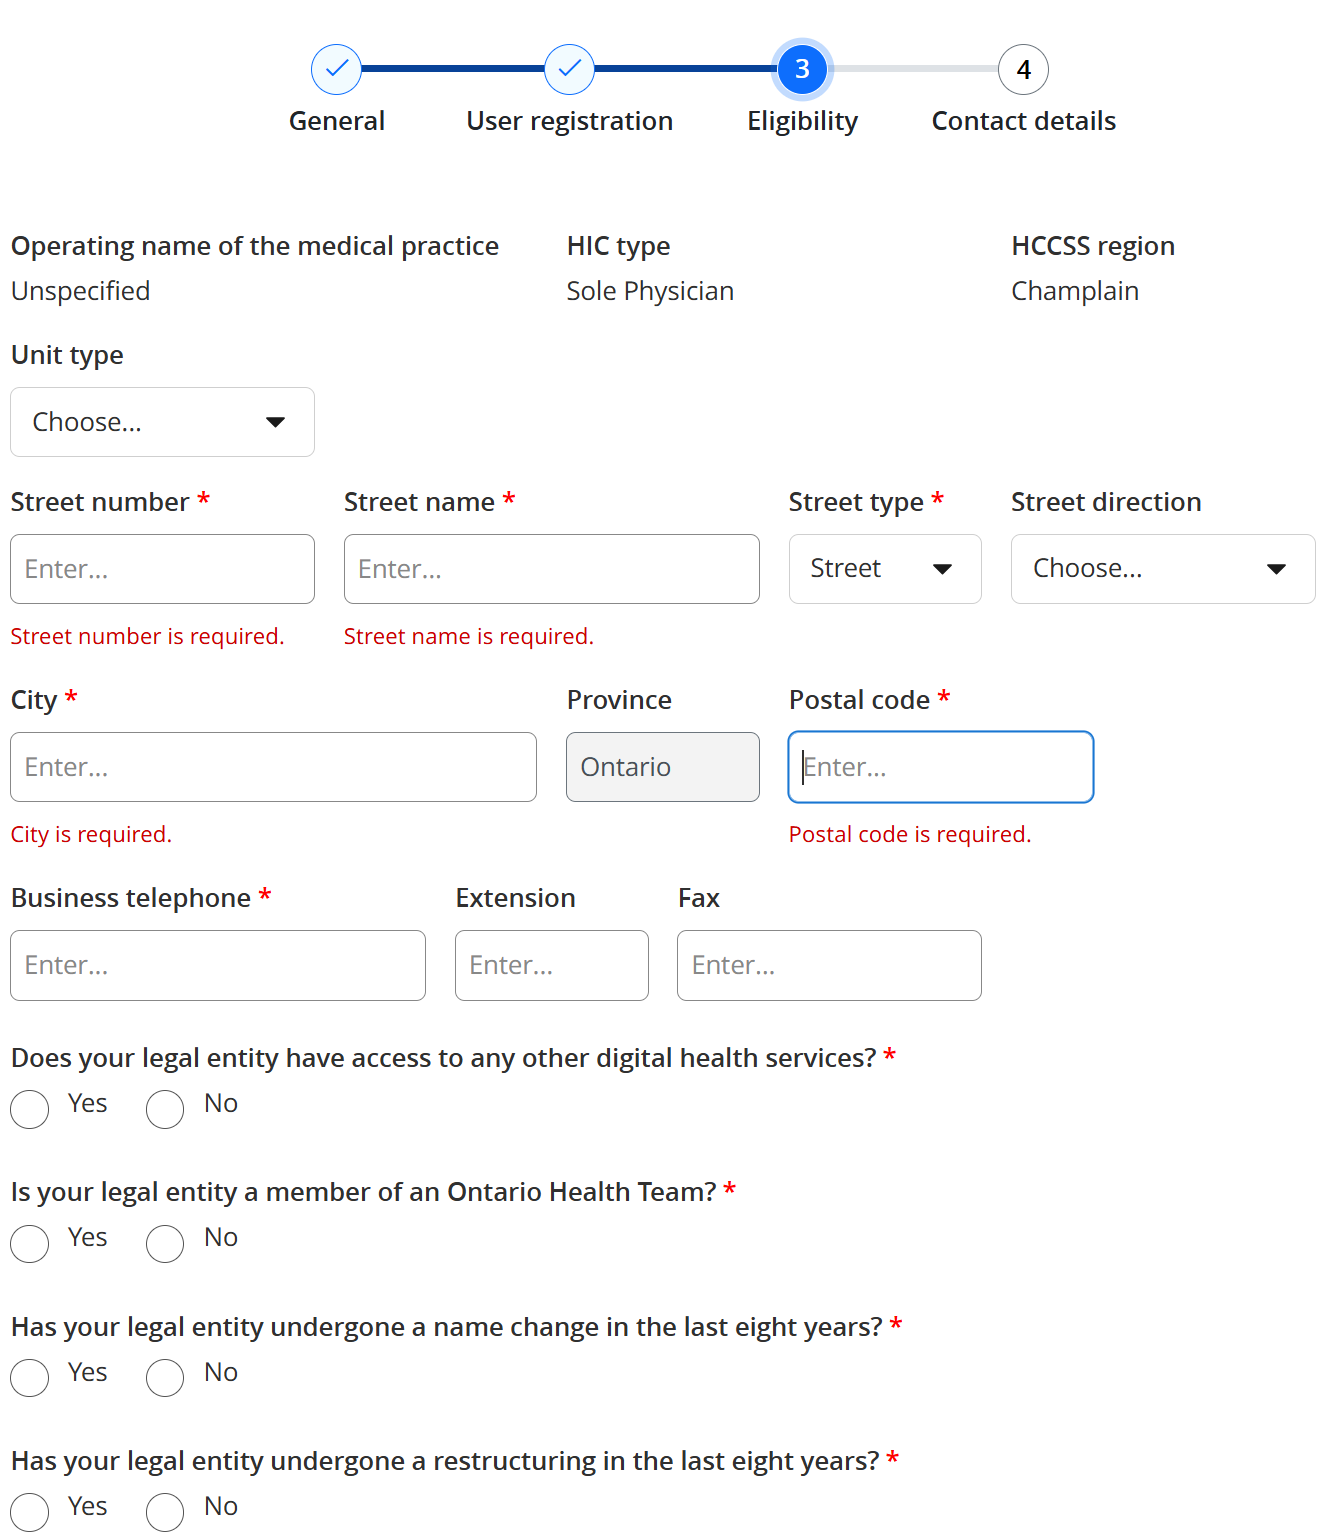Focus the Extension input field

(x=551, y=965)
